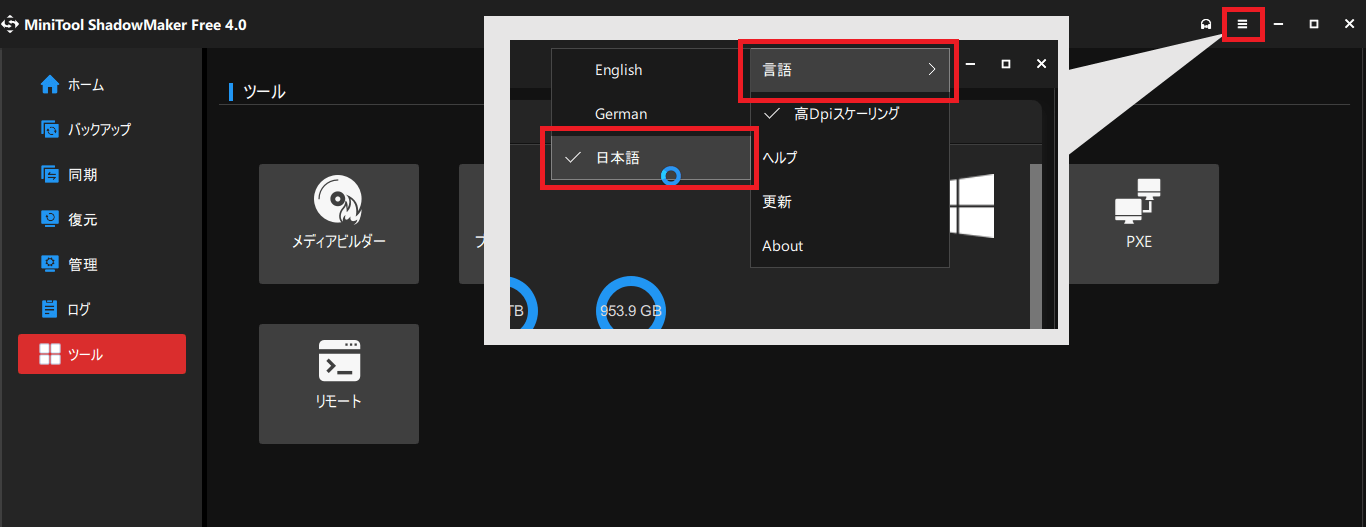Click the headset support icon in title bar

tap(1206, 24)
